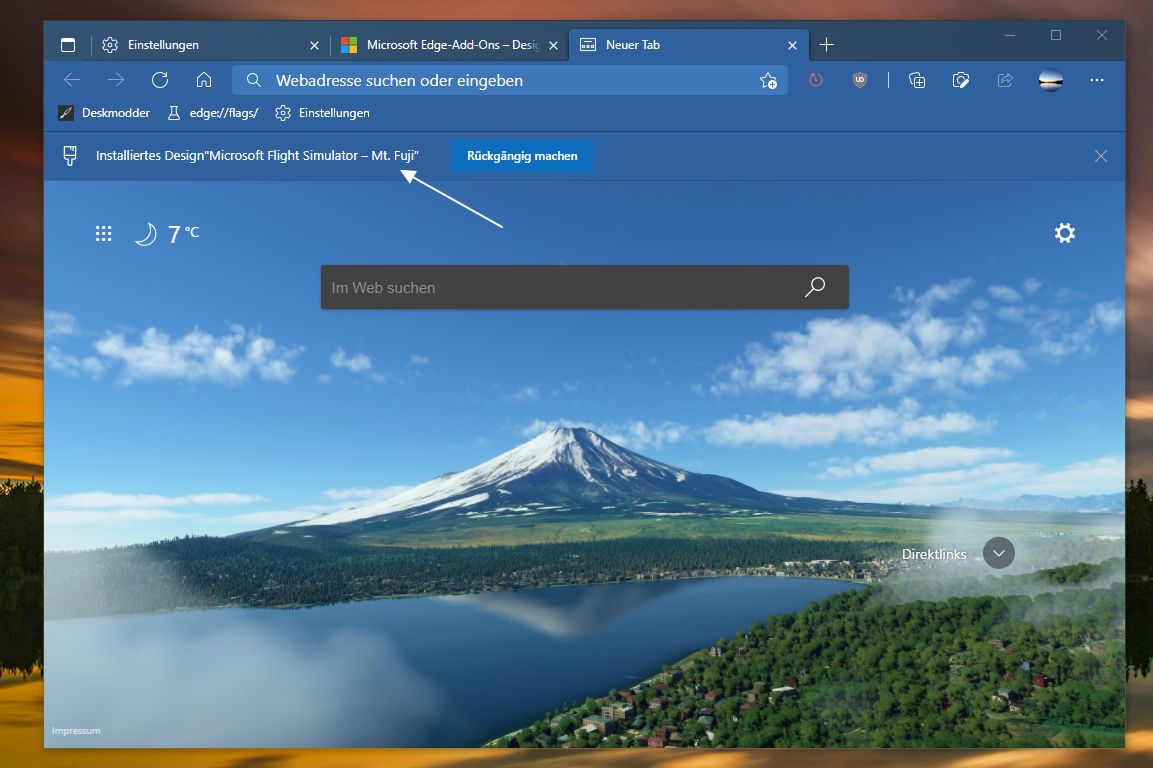Screen dimensions: 1153x768
Task: Open the uBlock Origin shield extension
Action: pyautogui.click(x=860, y=80)
